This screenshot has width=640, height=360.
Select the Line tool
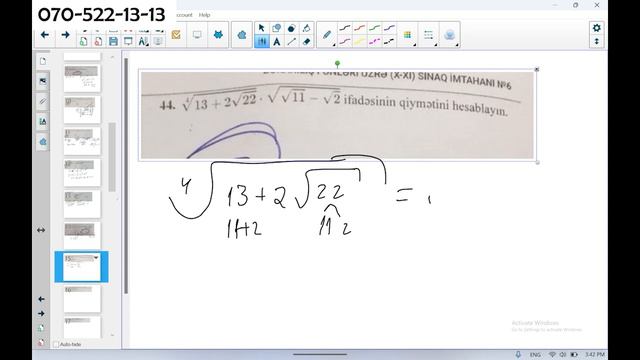coord(291,42)
